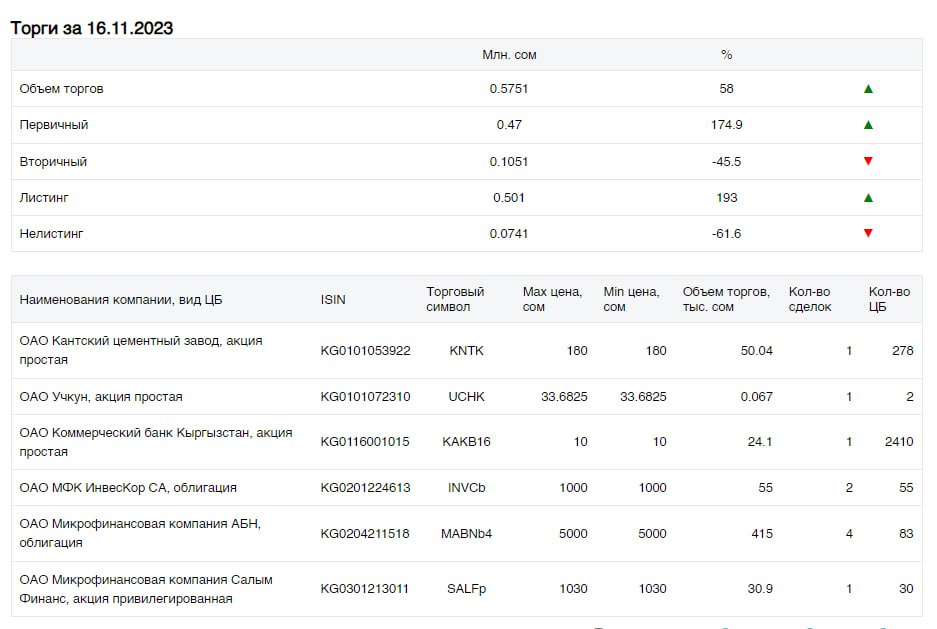Click red down arrow in Нелистинг row
Viewport: 937px width, 629px height.
click(868, 234)
